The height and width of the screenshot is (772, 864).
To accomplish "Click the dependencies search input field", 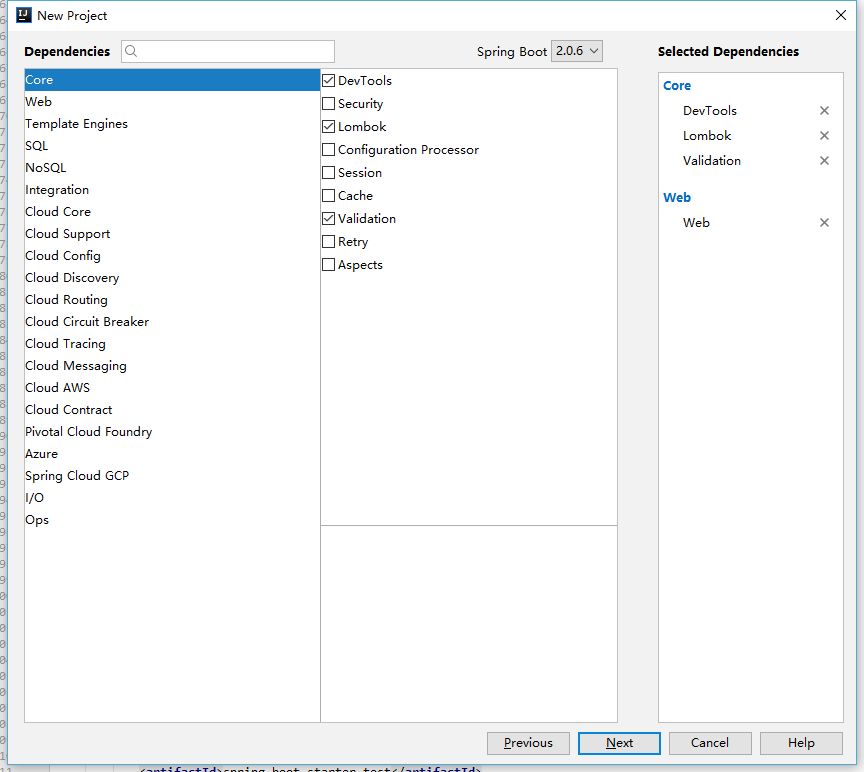I will pyautogui.click(x=230, y=50).
